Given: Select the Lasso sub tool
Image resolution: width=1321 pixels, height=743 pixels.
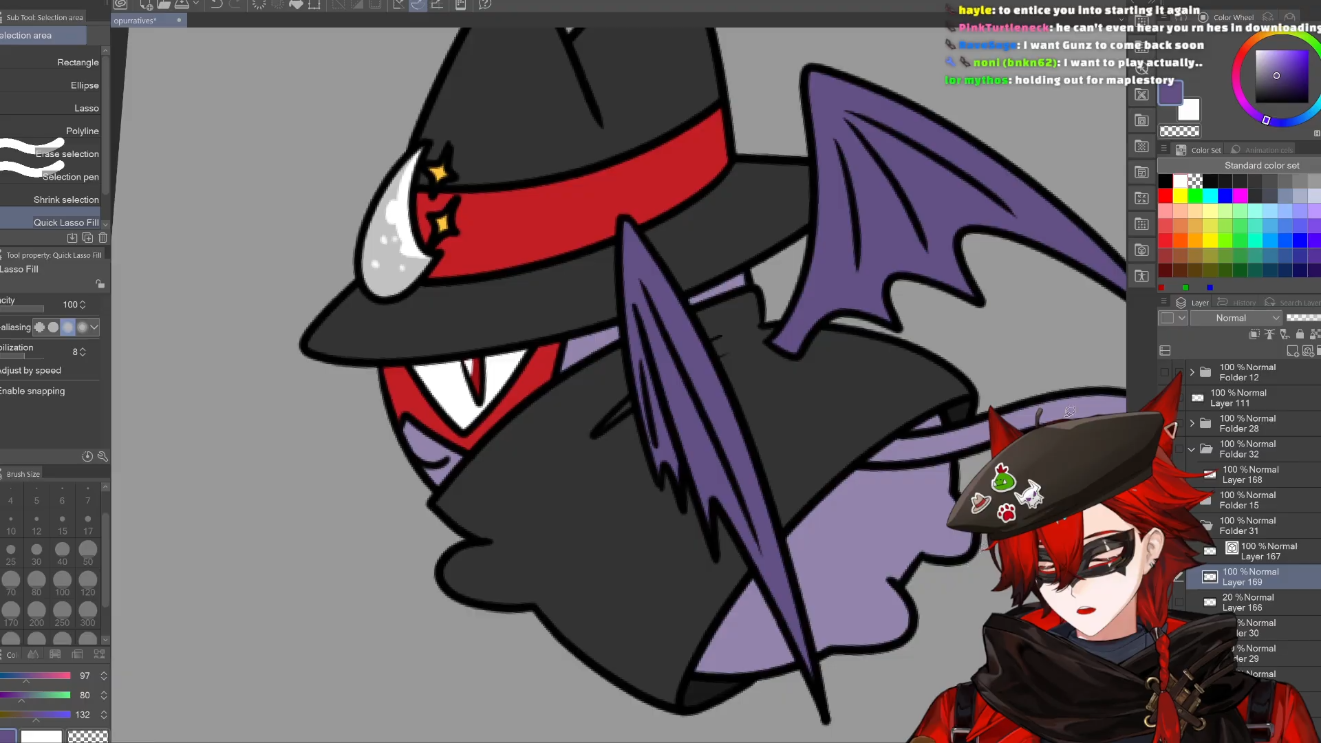Looking at the screenshot, I should (x=52, y=108).
